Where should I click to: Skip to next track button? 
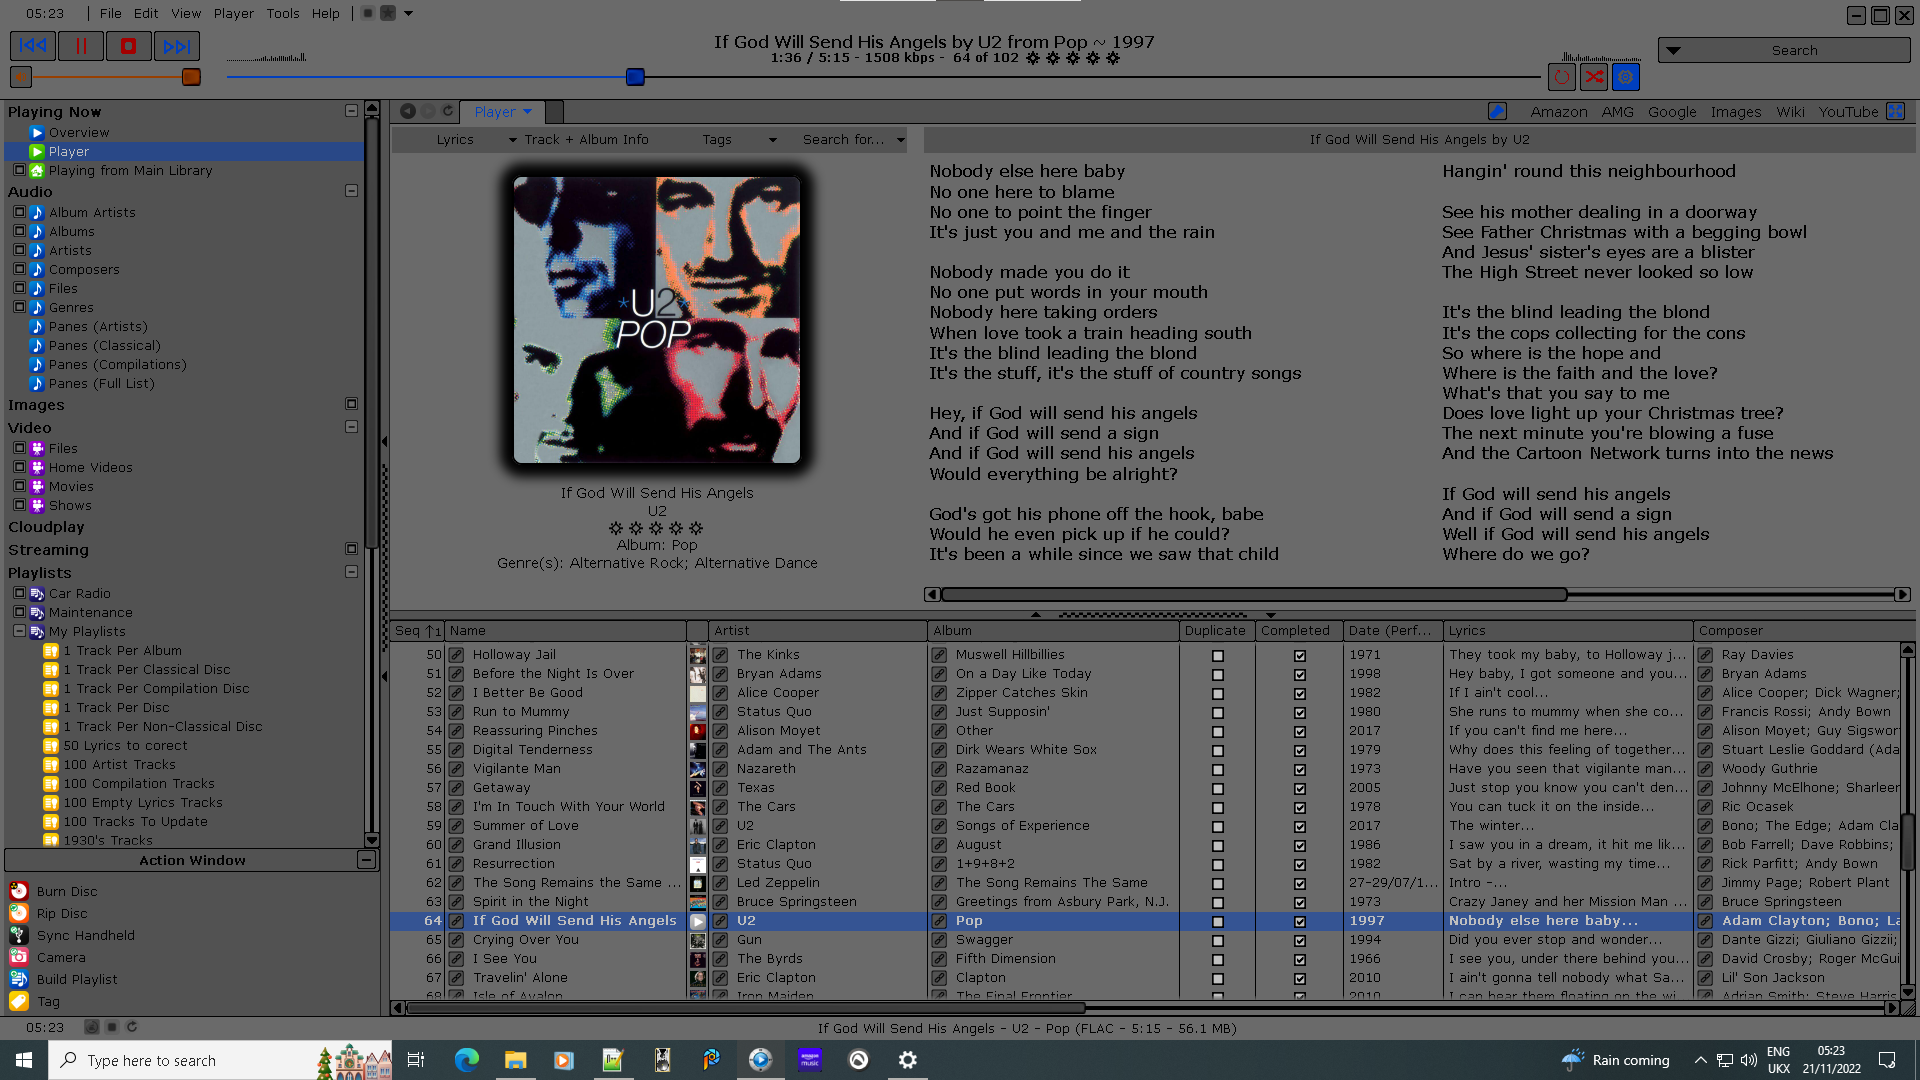(x=176, y=46)
